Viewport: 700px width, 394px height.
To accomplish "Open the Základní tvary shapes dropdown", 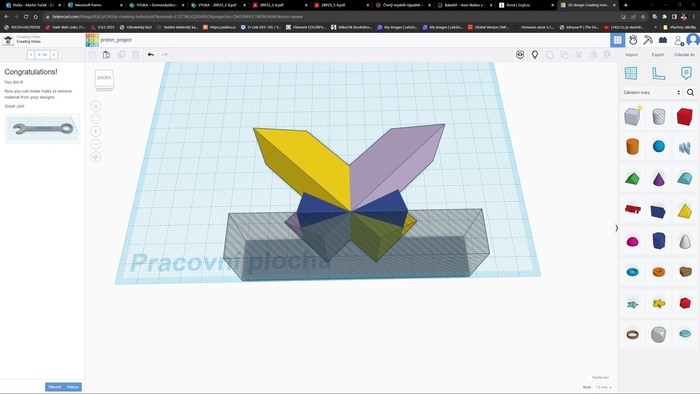I will [651, 92].
